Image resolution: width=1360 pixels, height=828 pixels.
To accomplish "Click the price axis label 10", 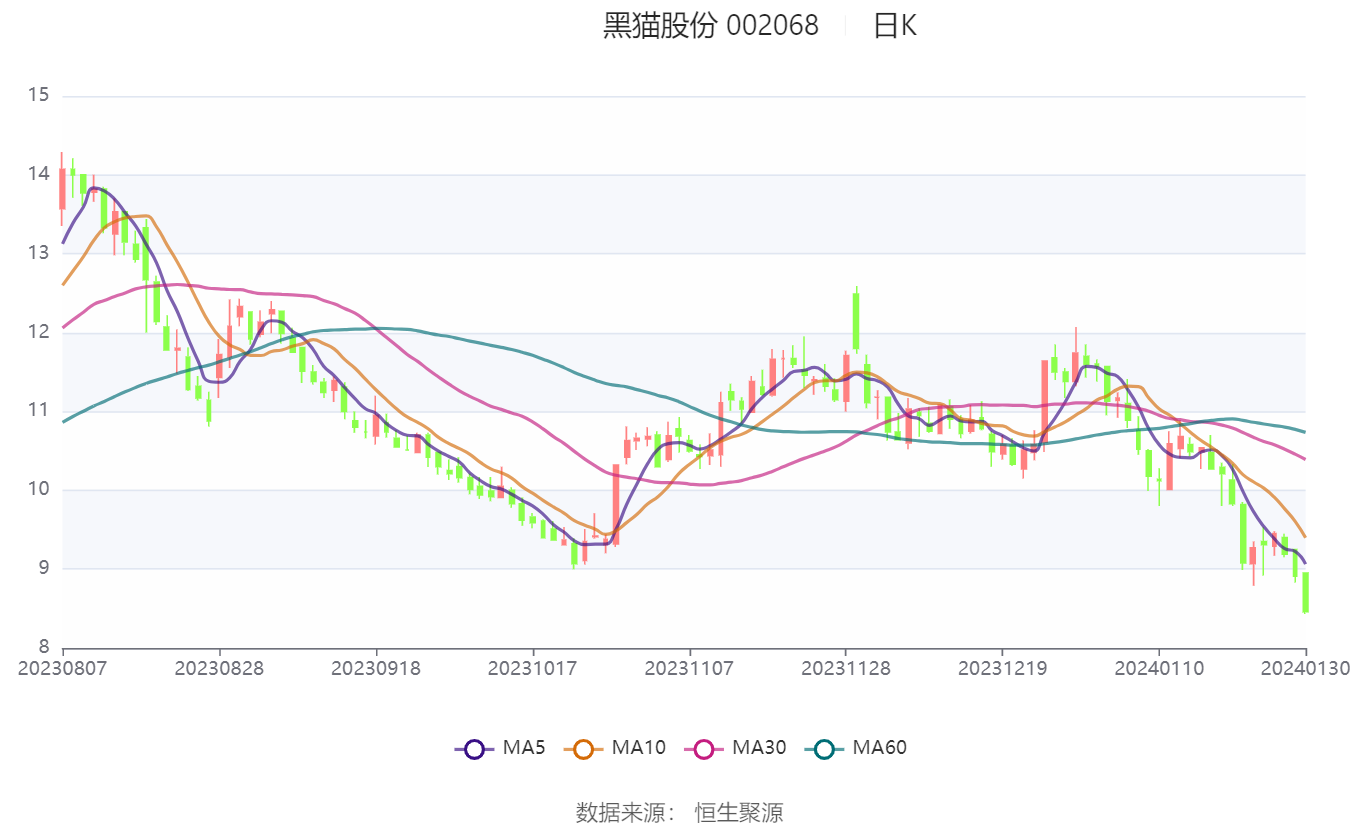I will point(39,489).
